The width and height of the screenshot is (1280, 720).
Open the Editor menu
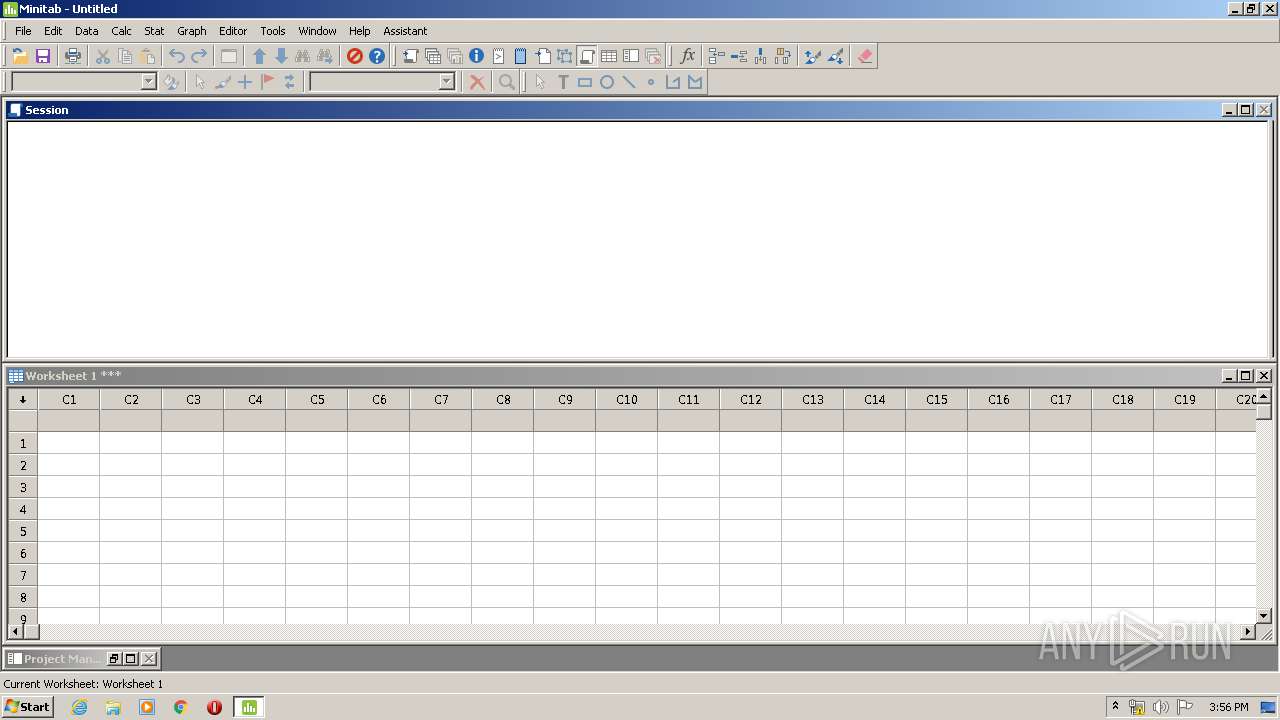[233, 31]
